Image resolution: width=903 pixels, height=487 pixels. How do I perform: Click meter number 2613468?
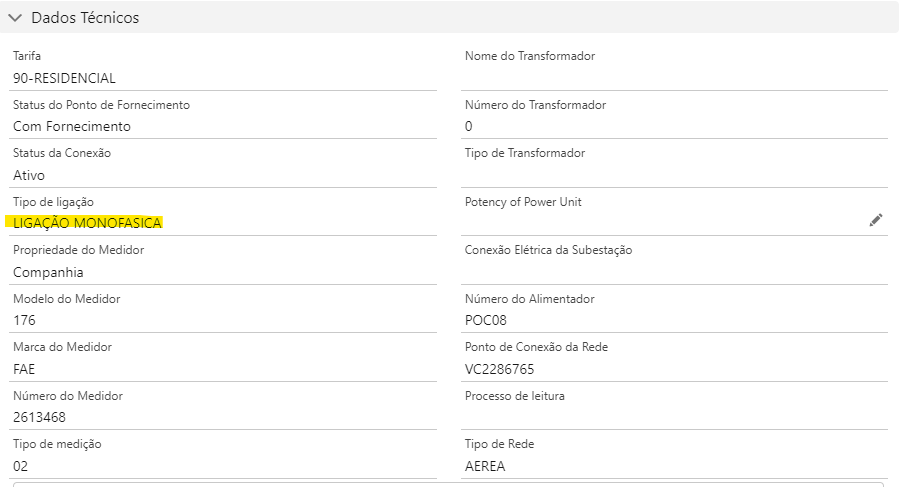[x=39, y=417]
